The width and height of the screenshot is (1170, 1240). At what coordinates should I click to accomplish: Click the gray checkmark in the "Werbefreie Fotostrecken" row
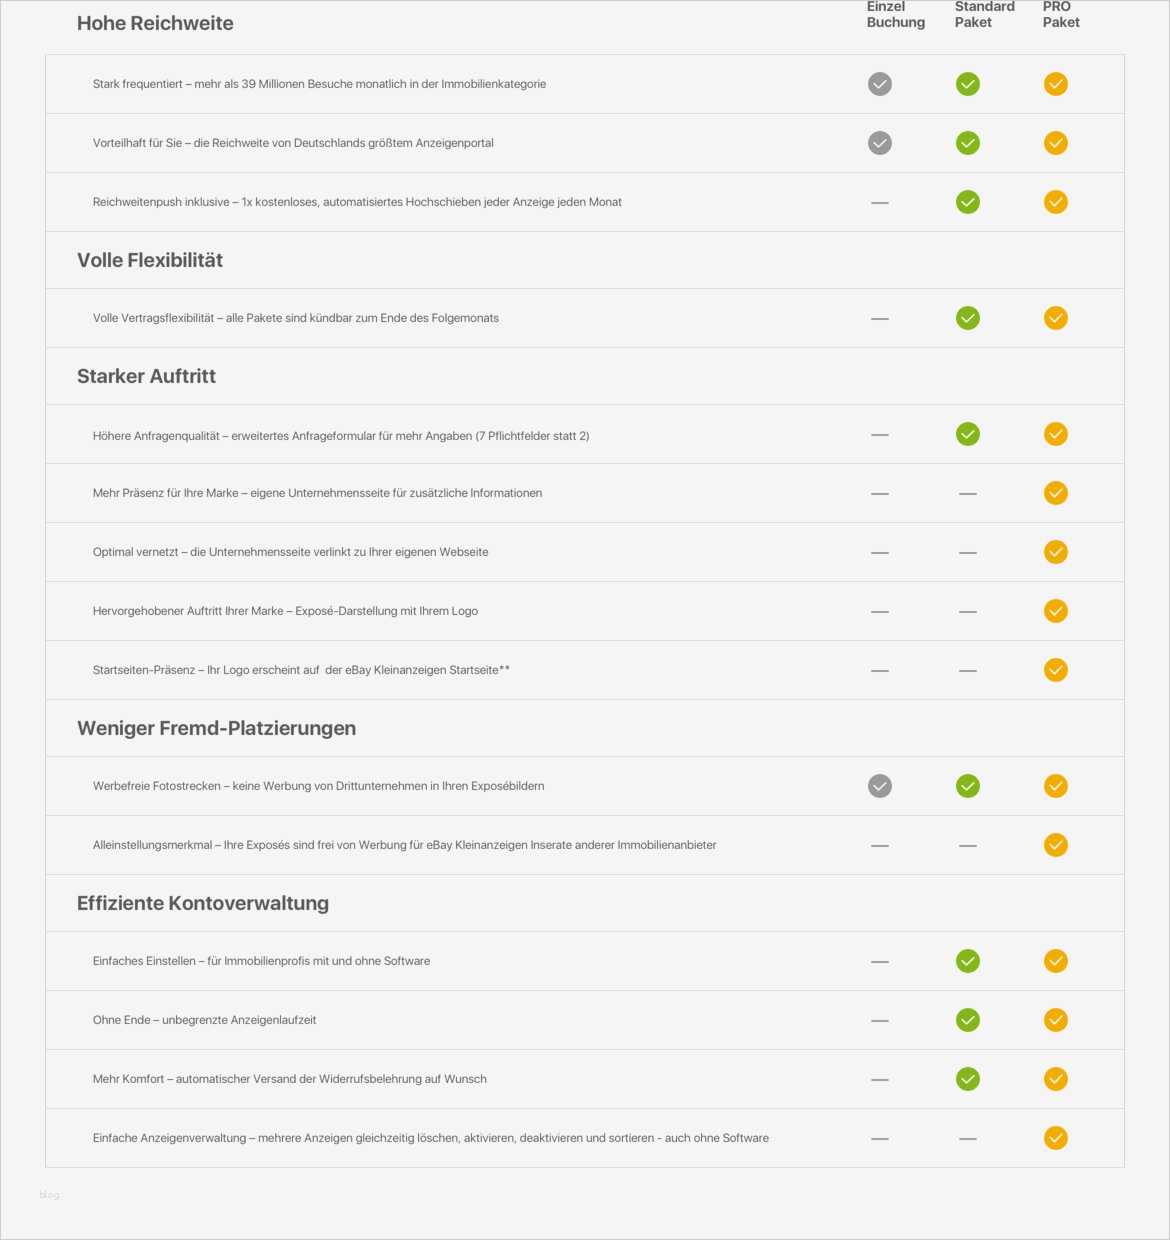click(880, 786)
